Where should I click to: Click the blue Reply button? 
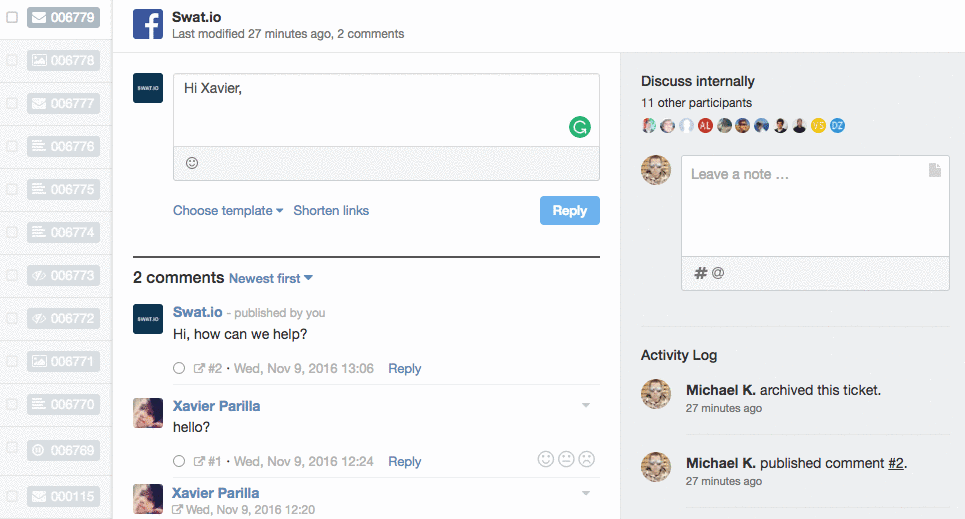coord(570,211)
